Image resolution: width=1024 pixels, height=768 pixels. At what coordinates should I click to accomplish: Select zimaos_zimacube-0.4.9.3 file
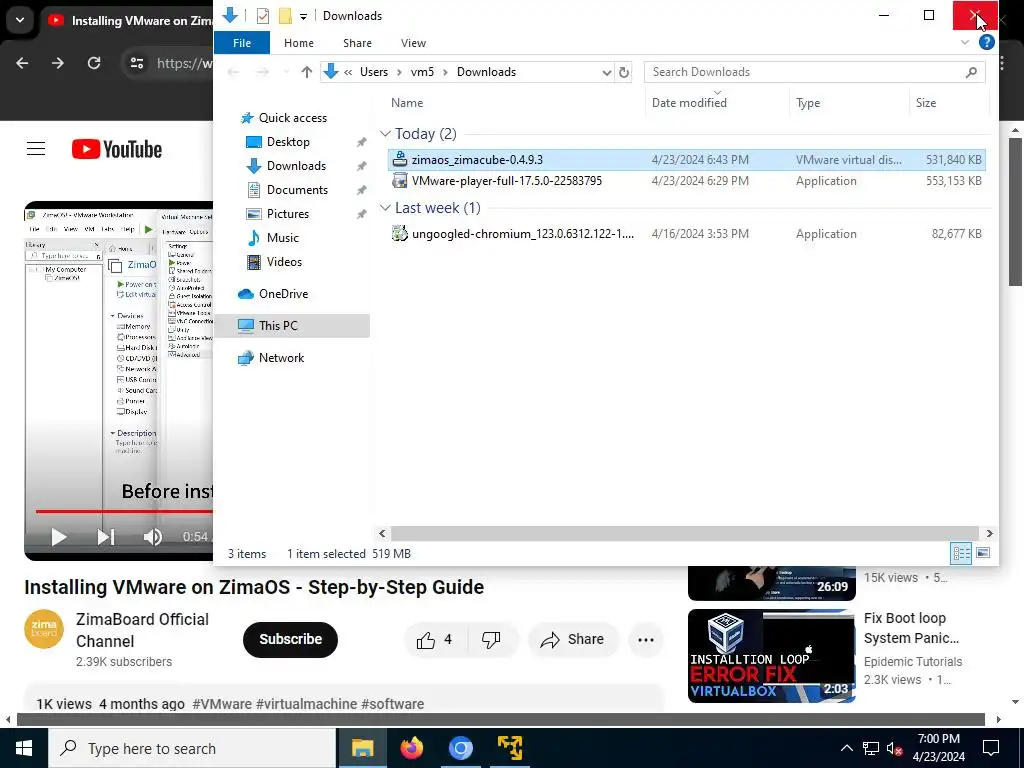click(686, 160)
